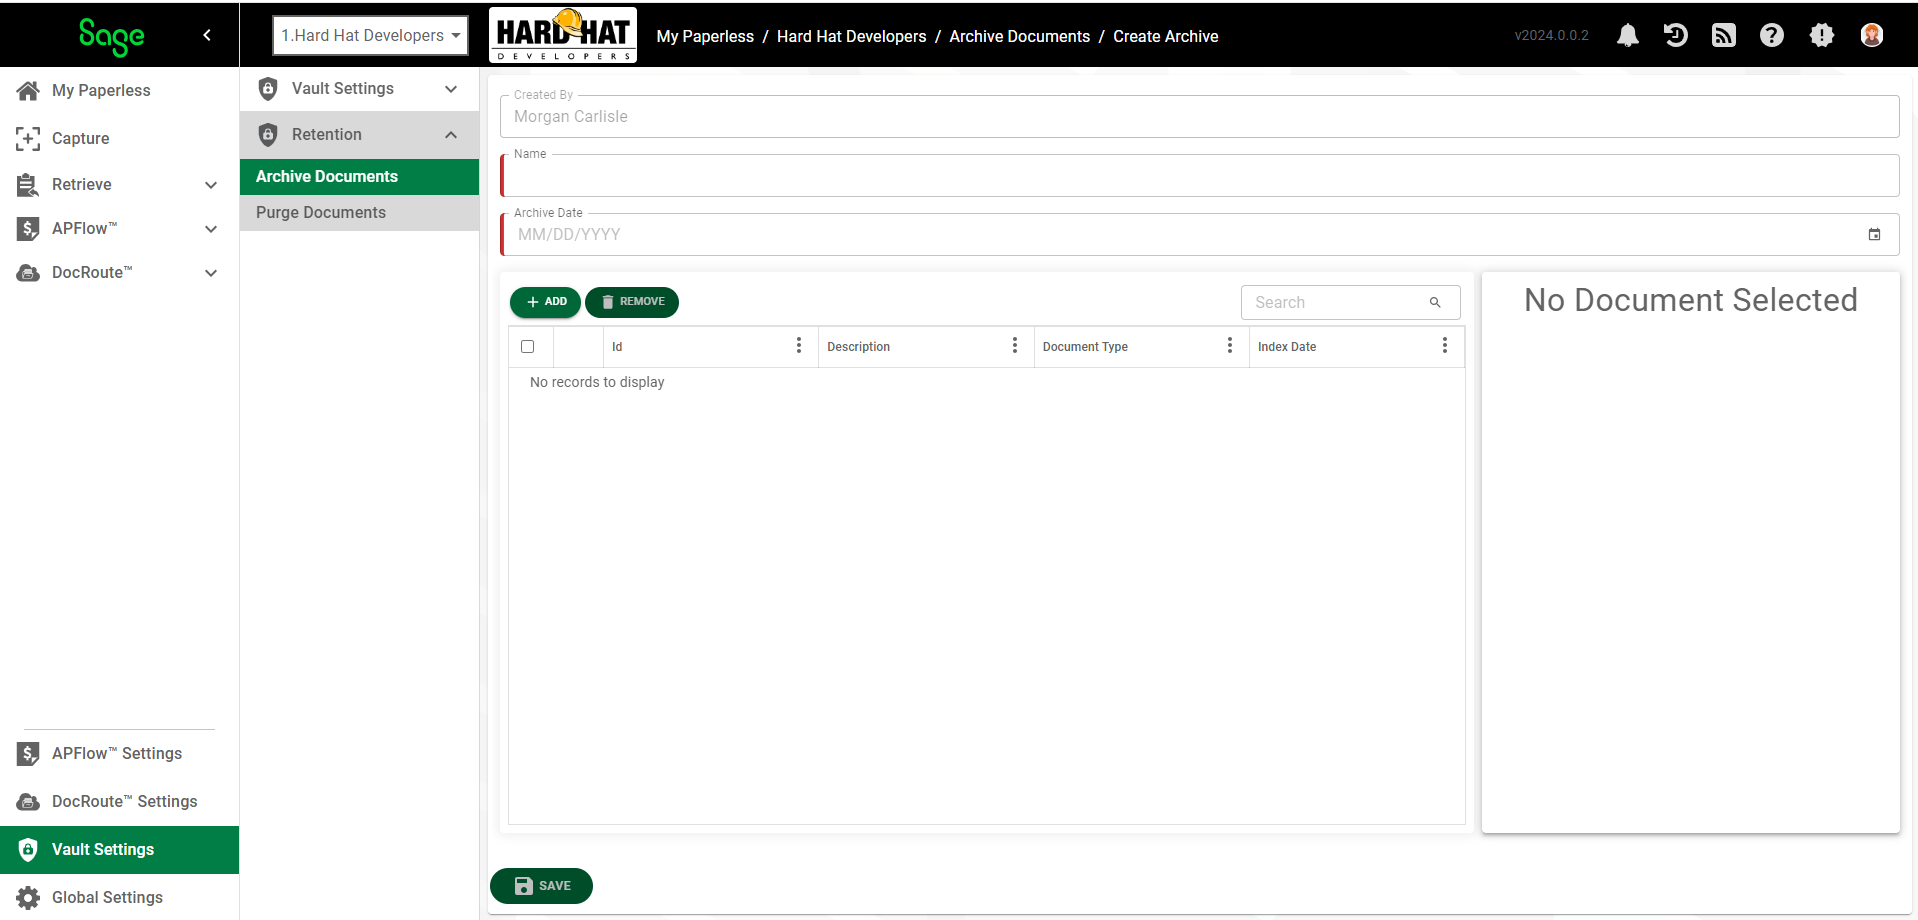
Task: Go to Hard Hat Developers breadcrumb link
Action: (852, 36)
